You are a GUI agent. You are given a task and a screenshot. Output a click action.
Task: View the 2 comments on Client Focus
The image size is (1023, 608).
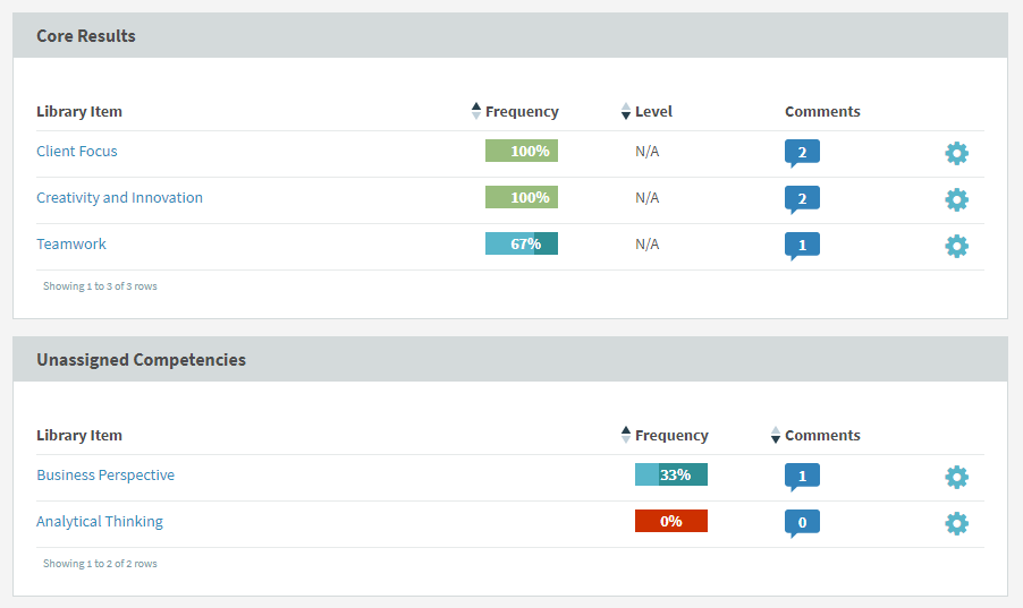(802, 152)
